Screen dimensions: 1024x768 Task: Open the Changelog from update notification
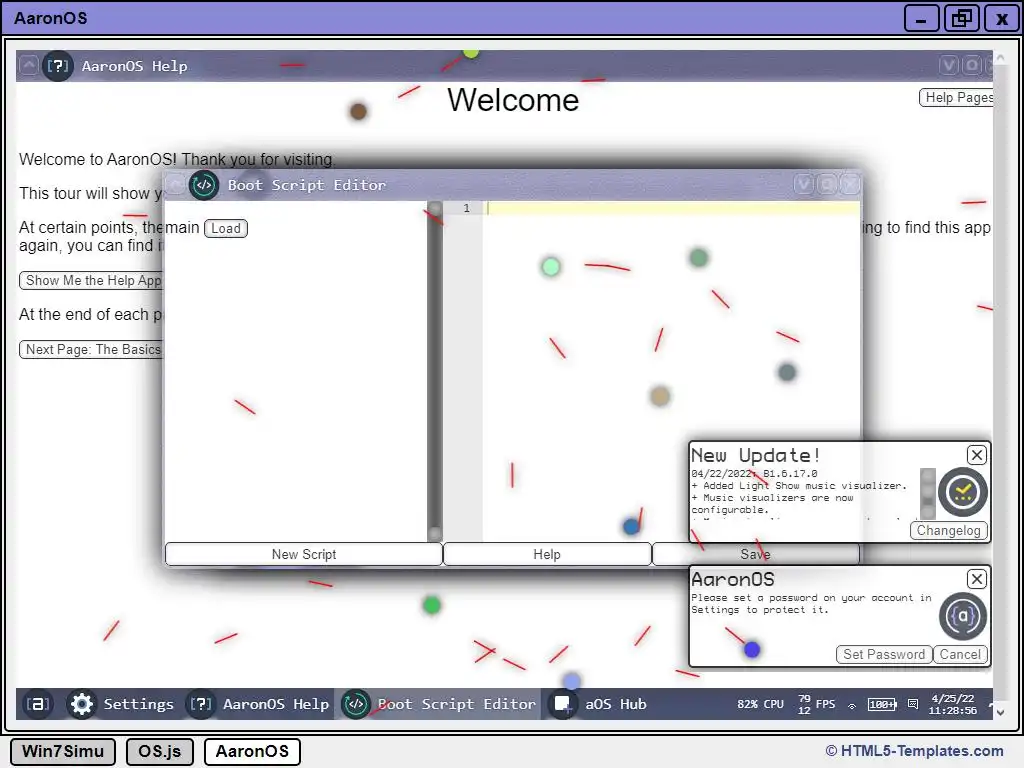pyautogui.click(x=948, y=530)
